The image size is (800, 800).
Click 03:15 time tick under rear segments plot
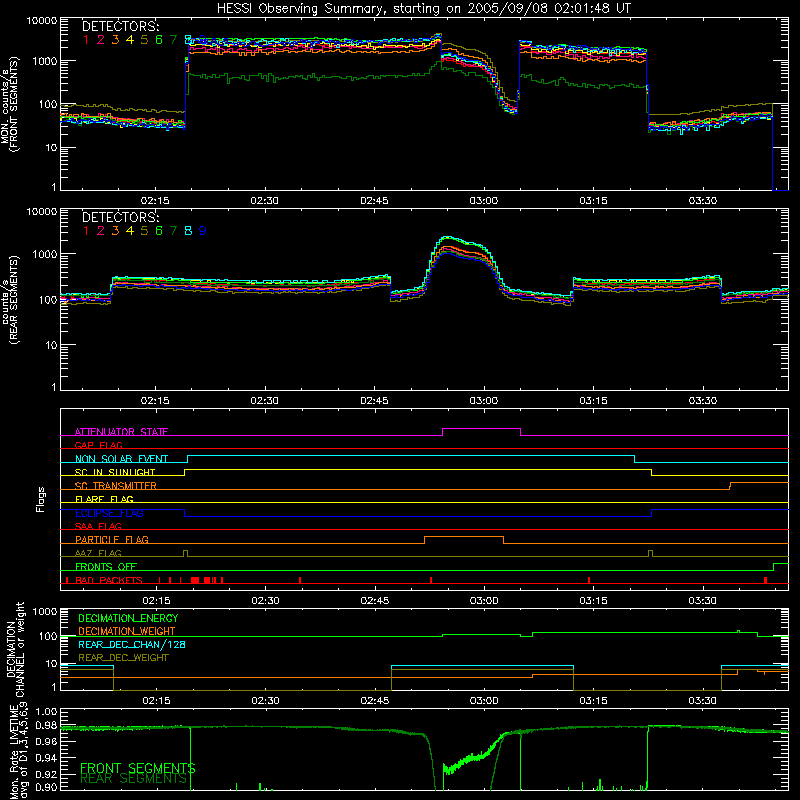click(593, 401)
